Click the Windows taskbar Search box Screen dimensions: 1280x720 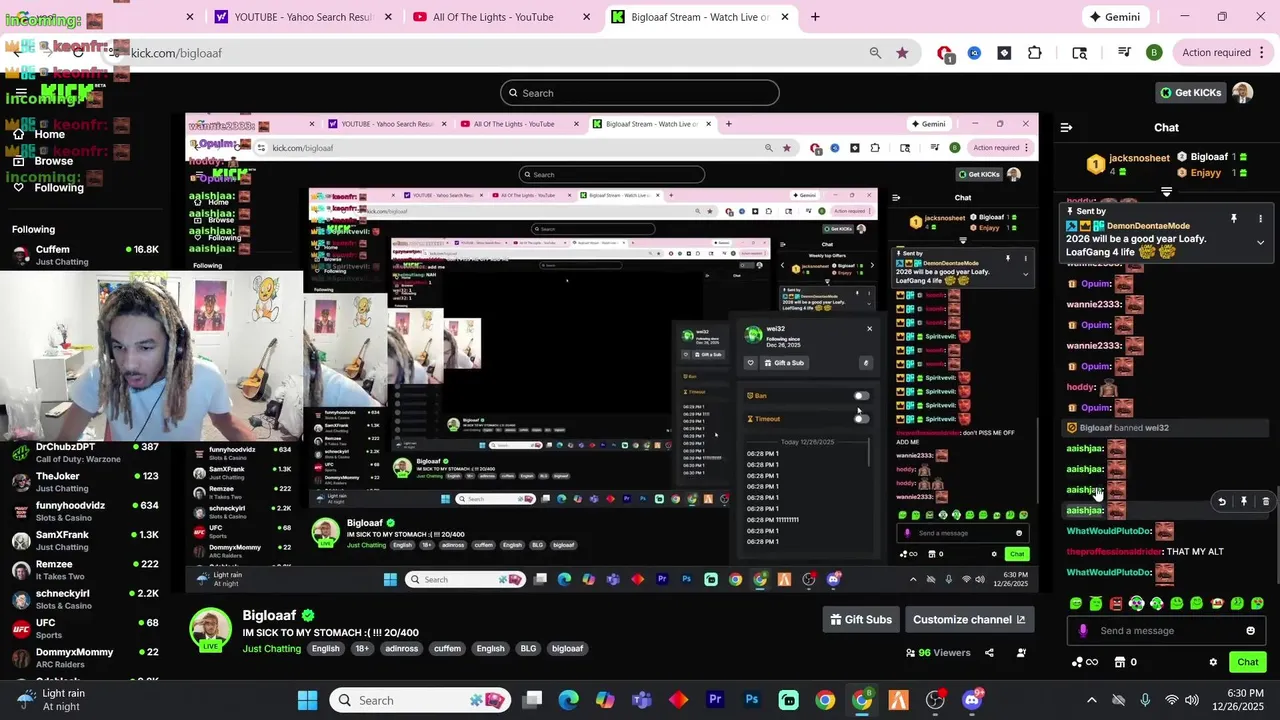pyautogui.click(x=419, y=700)
